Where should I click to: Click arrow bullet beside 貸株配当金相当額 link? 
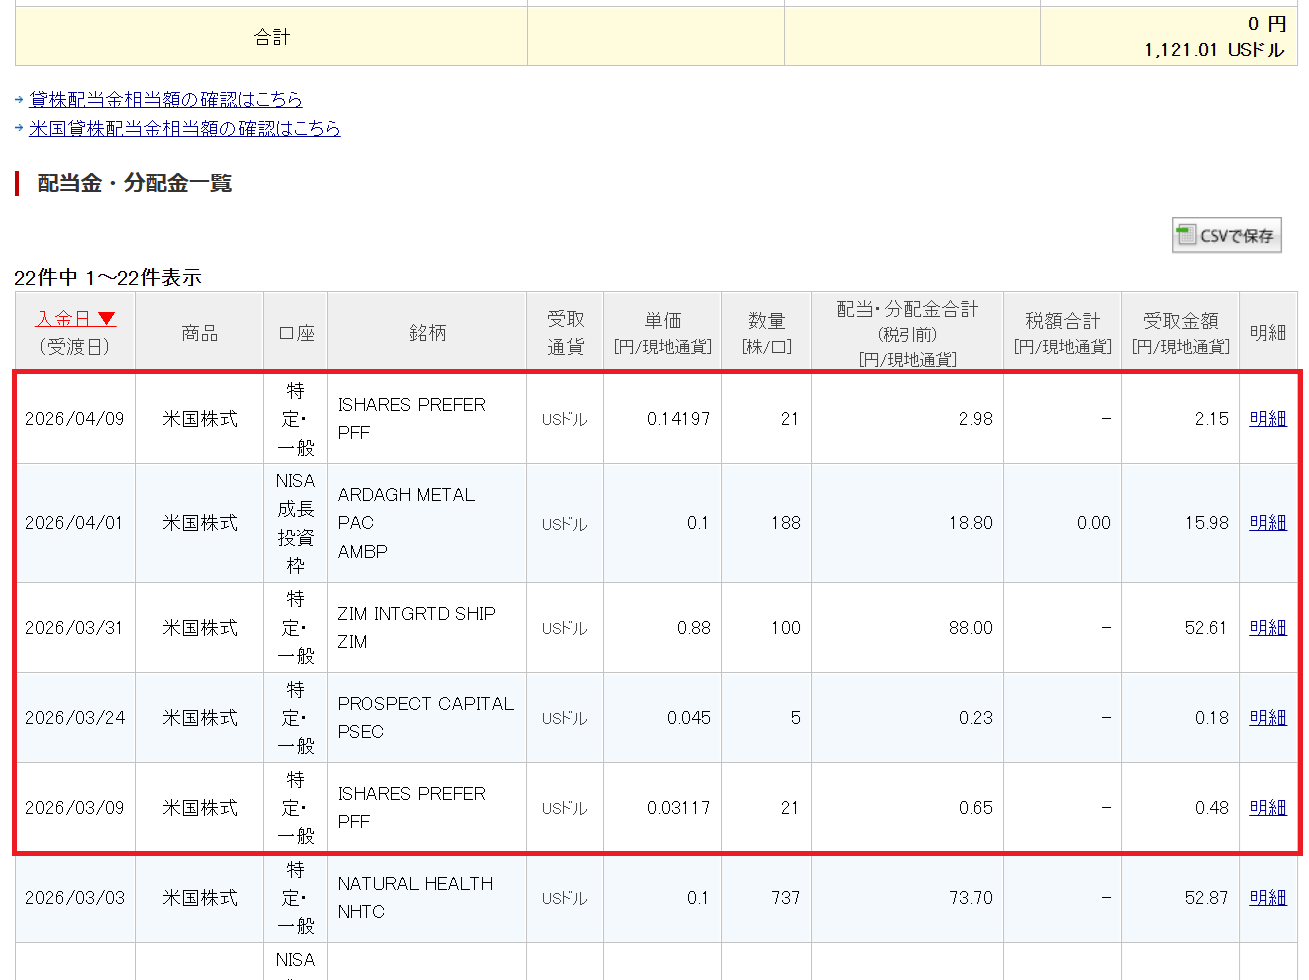[19, 100]
